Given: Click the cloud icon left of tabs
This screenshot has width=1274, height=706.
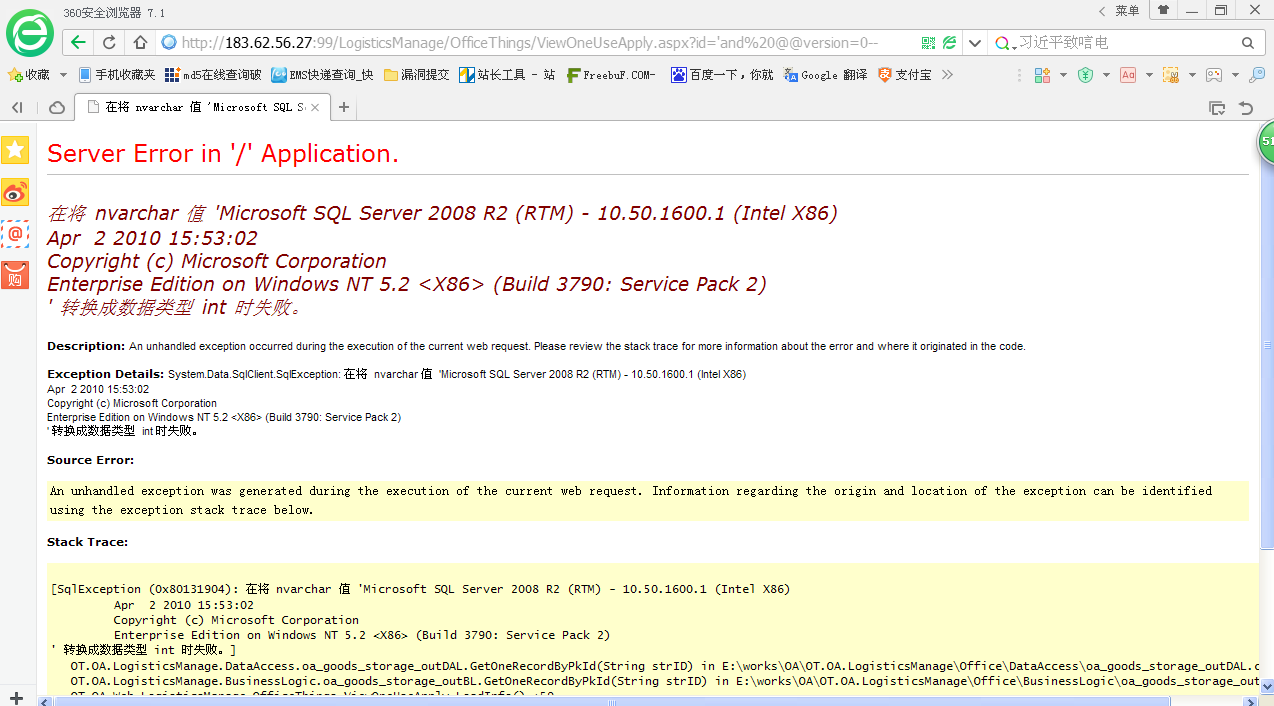Looking at the screenshot, I should click(57, 107).
